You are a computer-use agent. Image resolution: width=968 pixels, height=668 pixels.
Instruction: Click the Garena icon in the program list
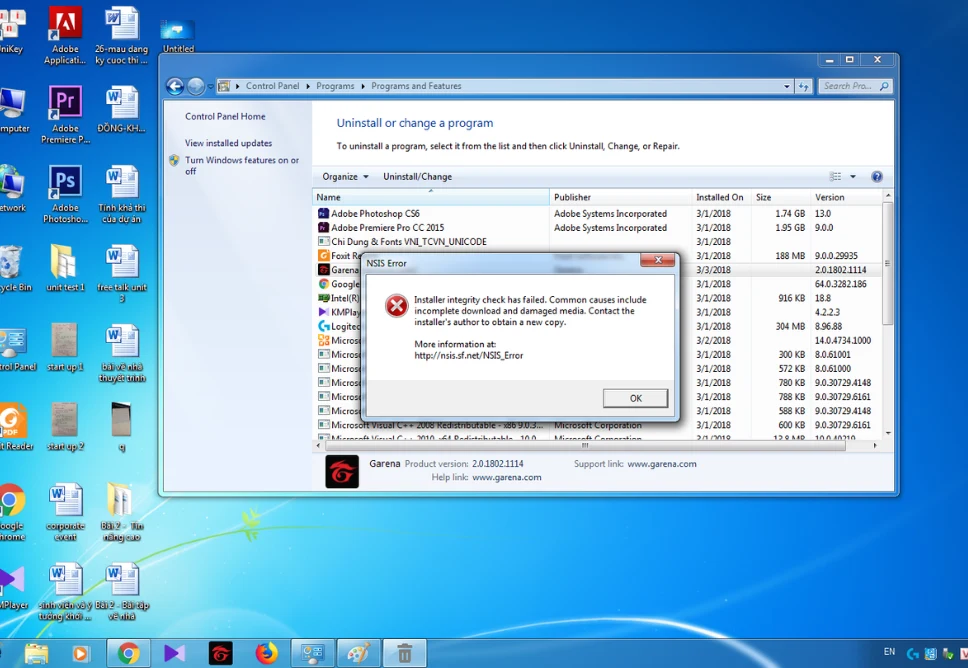(323, 270)
